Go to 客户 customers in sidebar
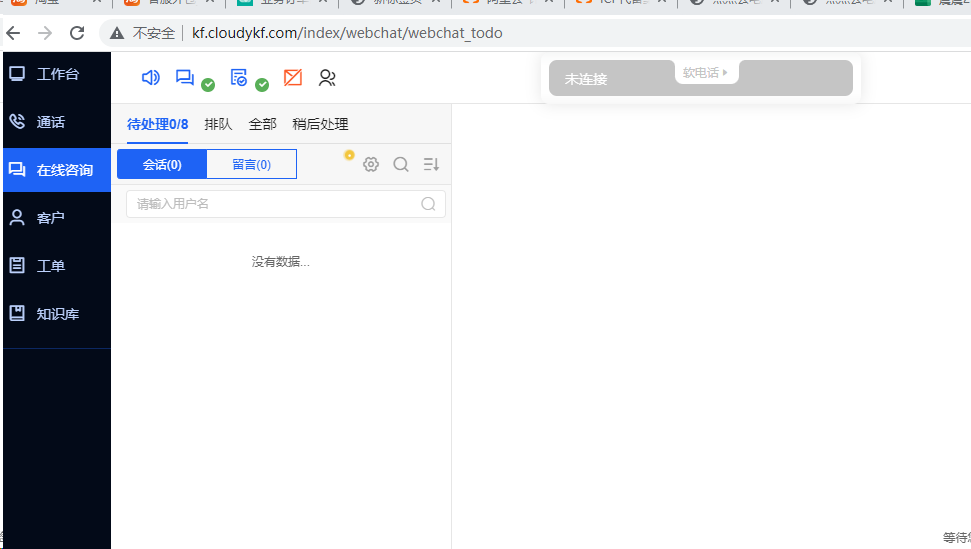 50,218
